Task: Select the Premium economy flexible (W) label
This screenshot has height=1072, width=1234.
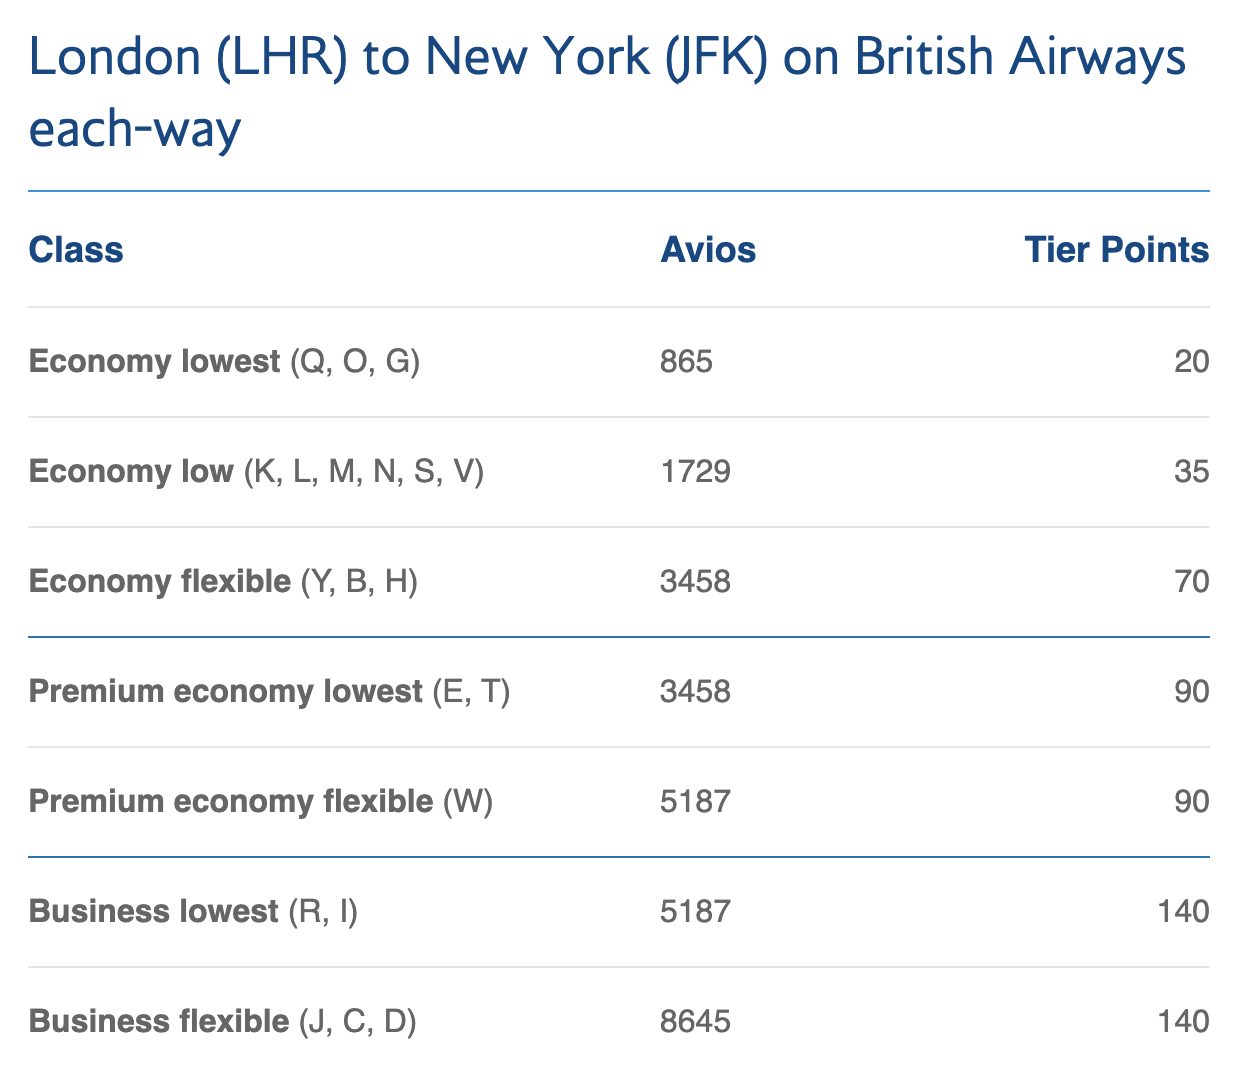Action: (x=261, y=801)
